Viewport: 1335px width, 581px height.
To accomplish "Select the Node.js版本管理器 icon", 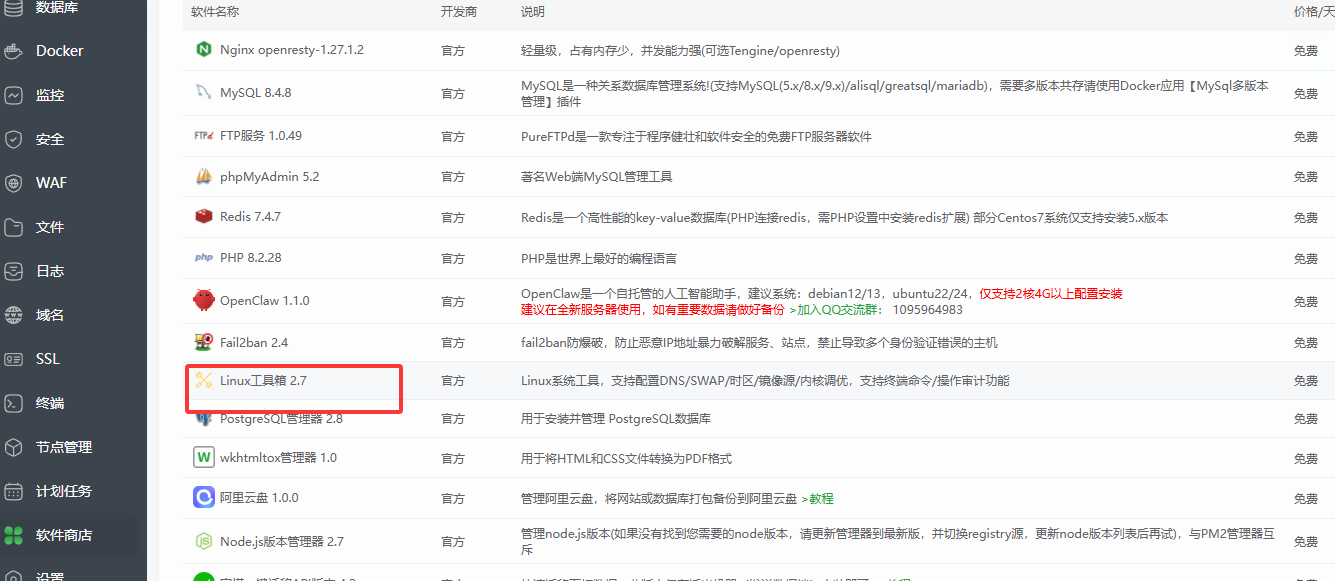I will 203,540.
